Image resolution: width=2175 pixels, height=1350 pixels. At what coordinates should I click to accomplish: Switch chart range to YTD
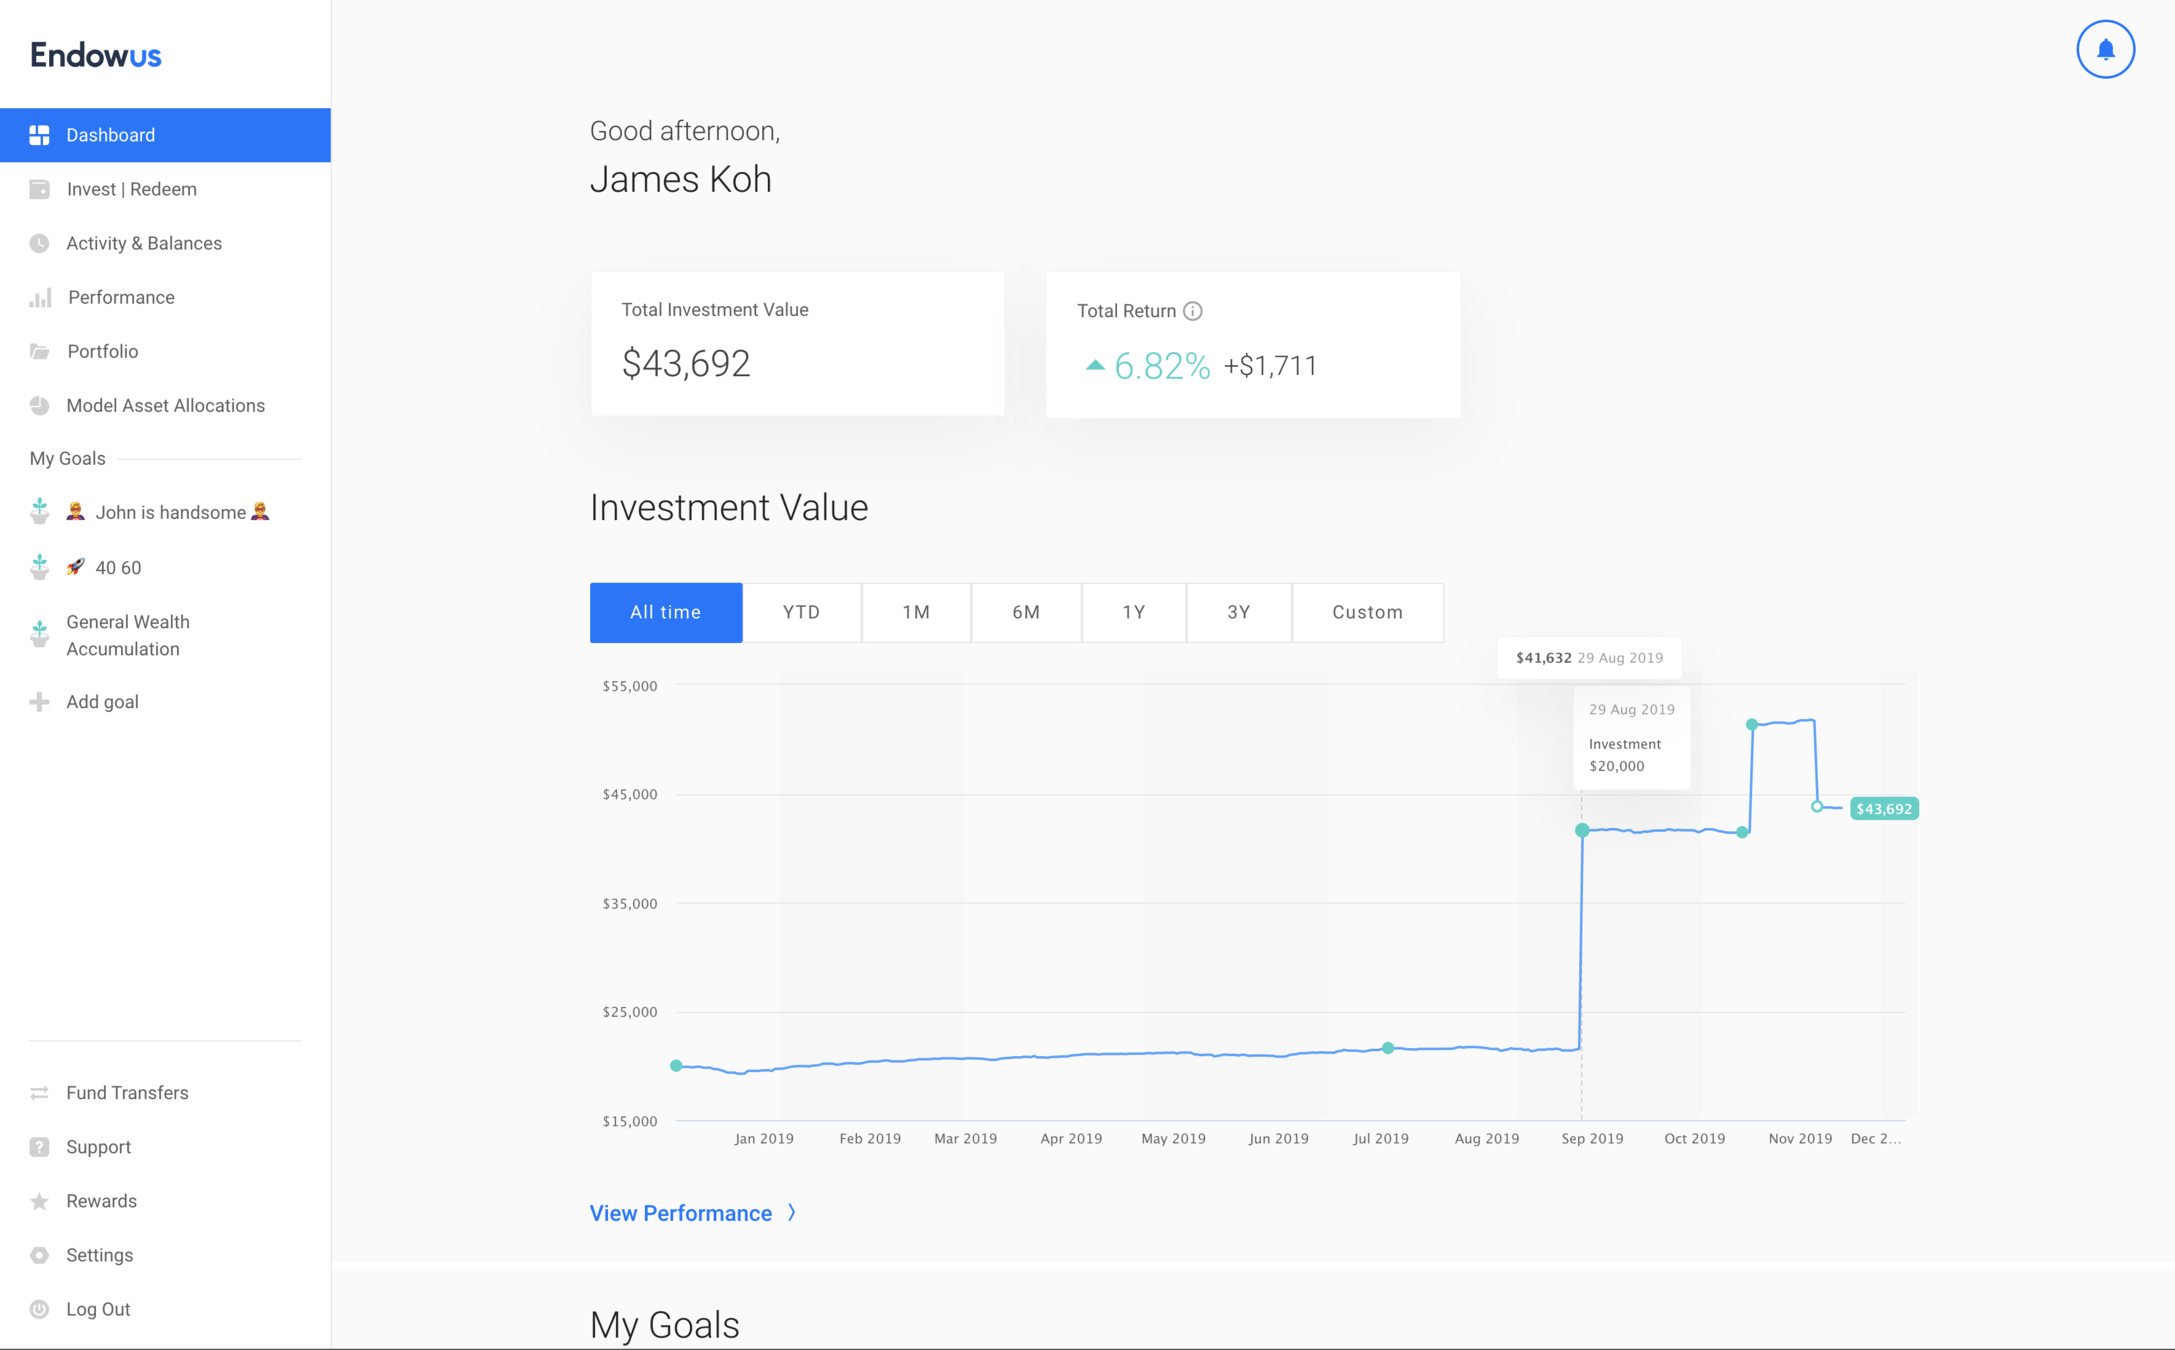coord(801,612)
